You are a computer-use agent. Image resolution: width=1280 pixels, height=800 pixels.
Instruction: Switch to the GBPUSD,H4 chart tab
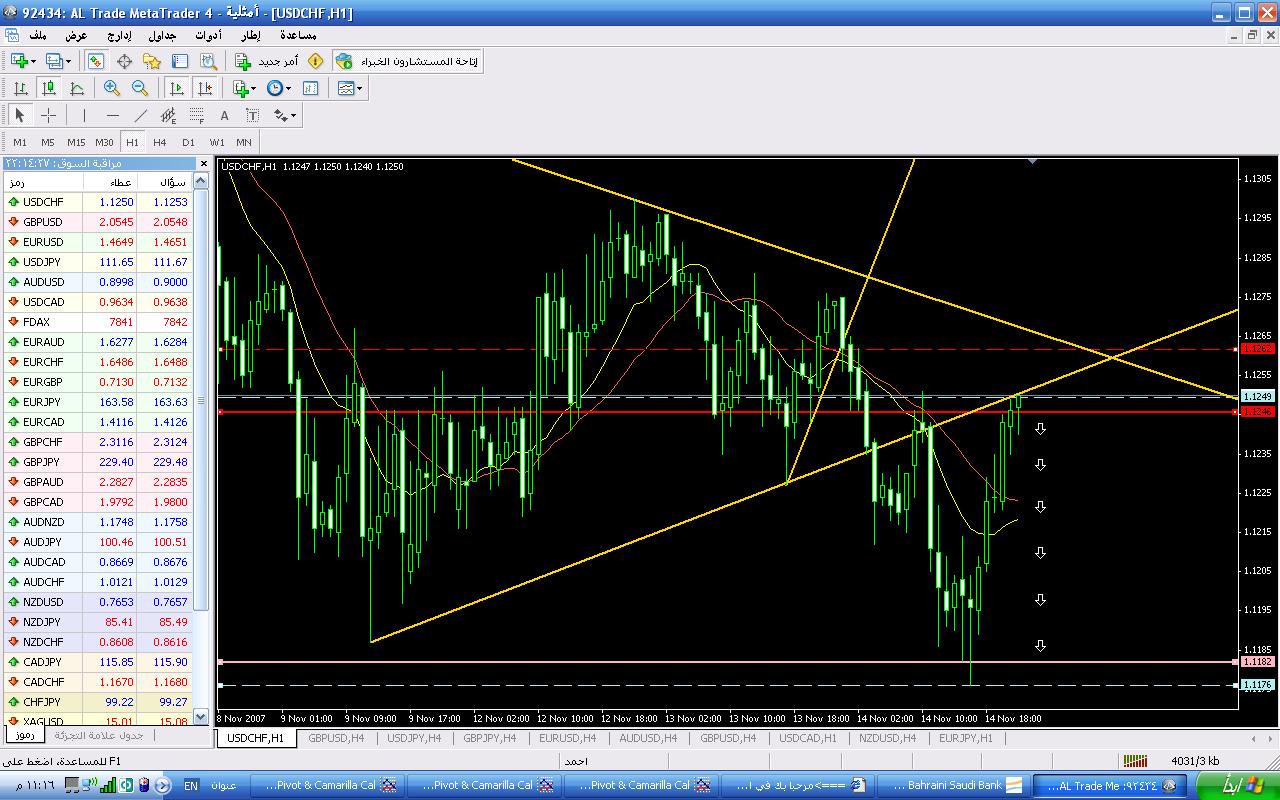(x=336, y=738)
